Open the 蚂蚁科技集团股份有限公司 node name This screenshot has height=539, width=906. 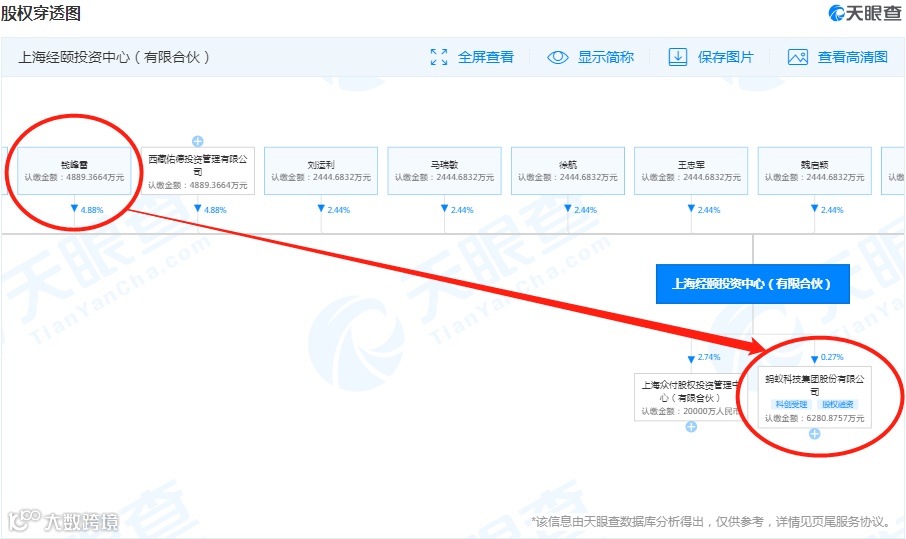[x=815, y=385]
